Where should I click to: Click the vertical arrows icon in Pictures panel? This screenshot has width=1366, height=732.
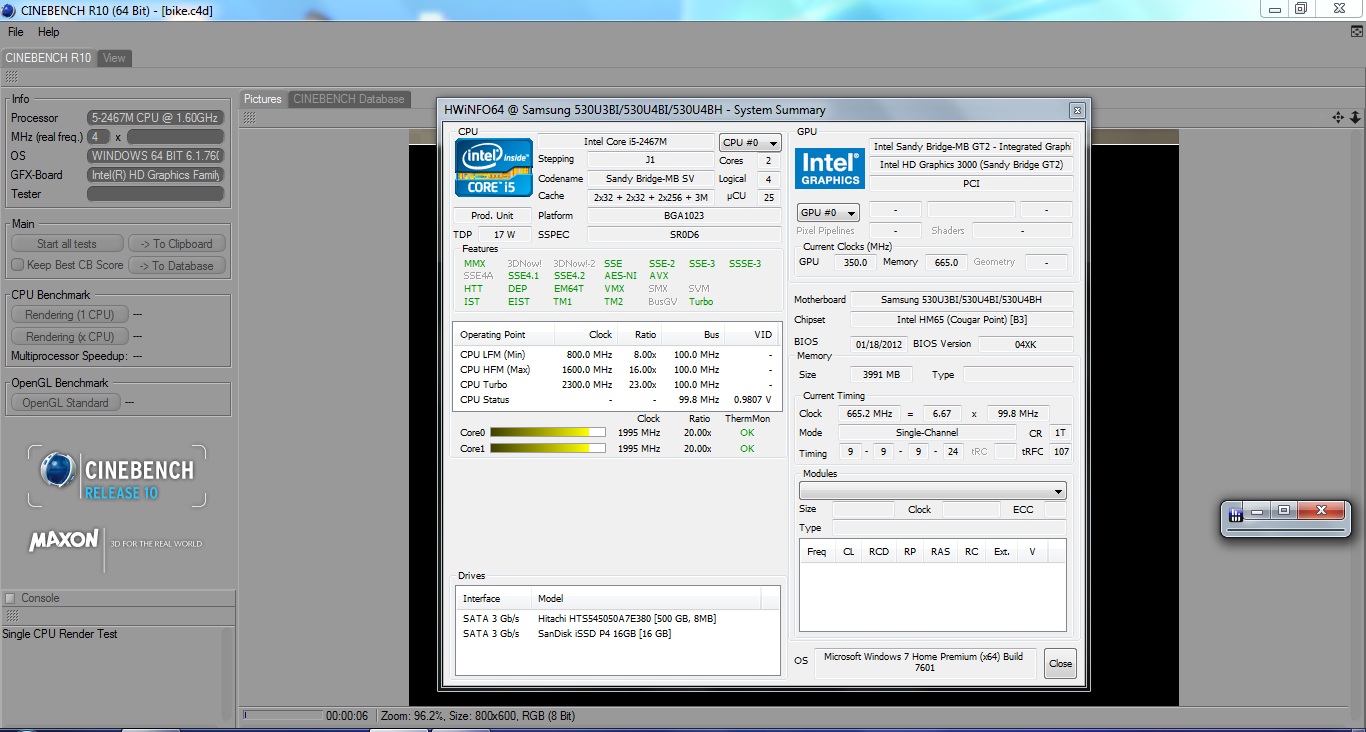click(1355, 118)
